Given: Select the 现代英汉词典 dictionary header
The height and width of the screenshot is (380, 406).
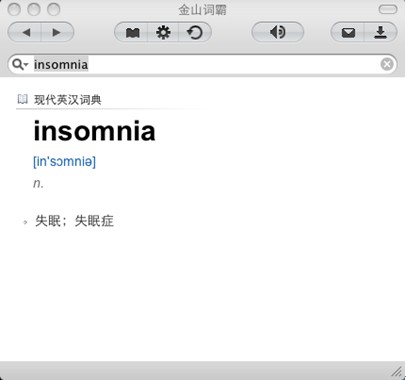Looking at the screenshot, I should tap(68, 100).
